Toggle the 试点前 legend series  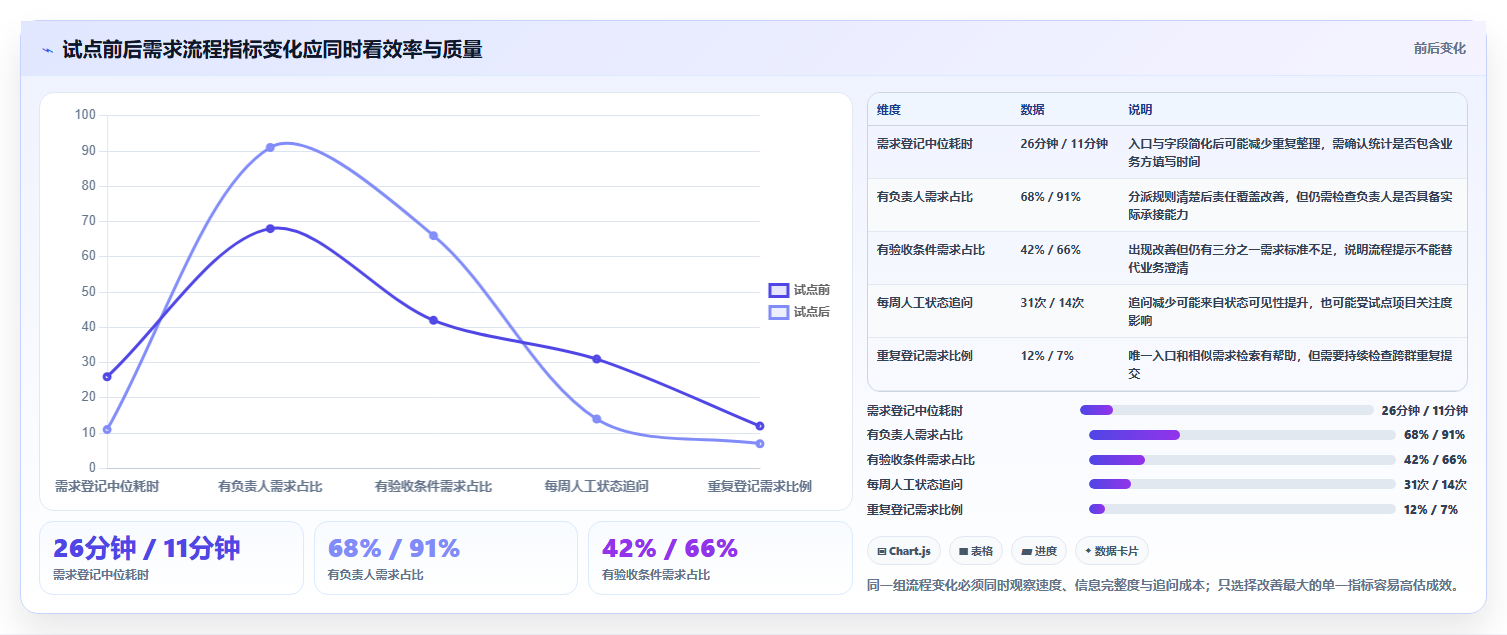(x=799, y=290)
